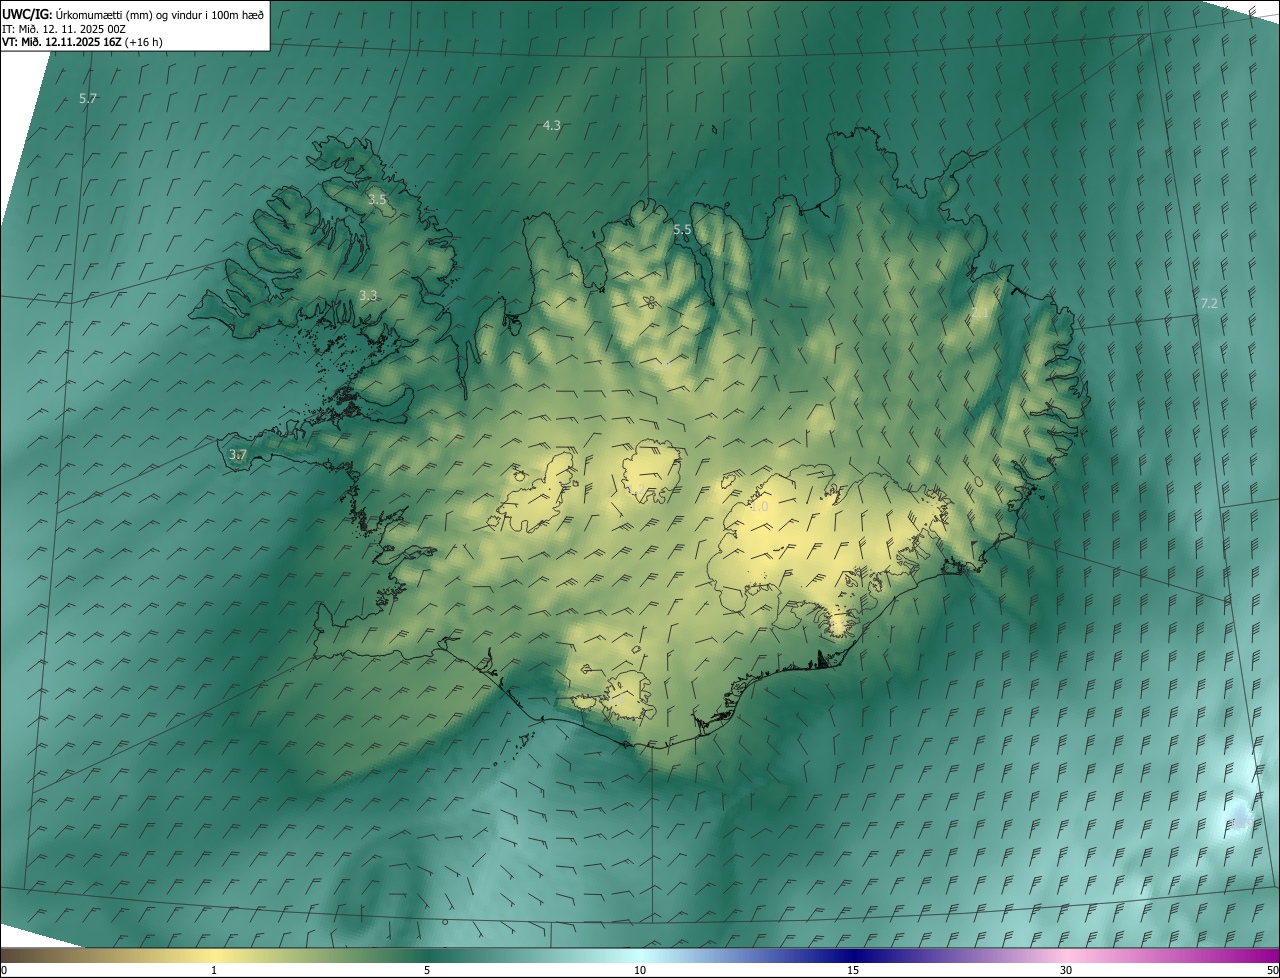Screen dimensions: 1280x978
Task: Click the 0 tick on the color scale
Action: pyautogui.click(x=4, y=970)
